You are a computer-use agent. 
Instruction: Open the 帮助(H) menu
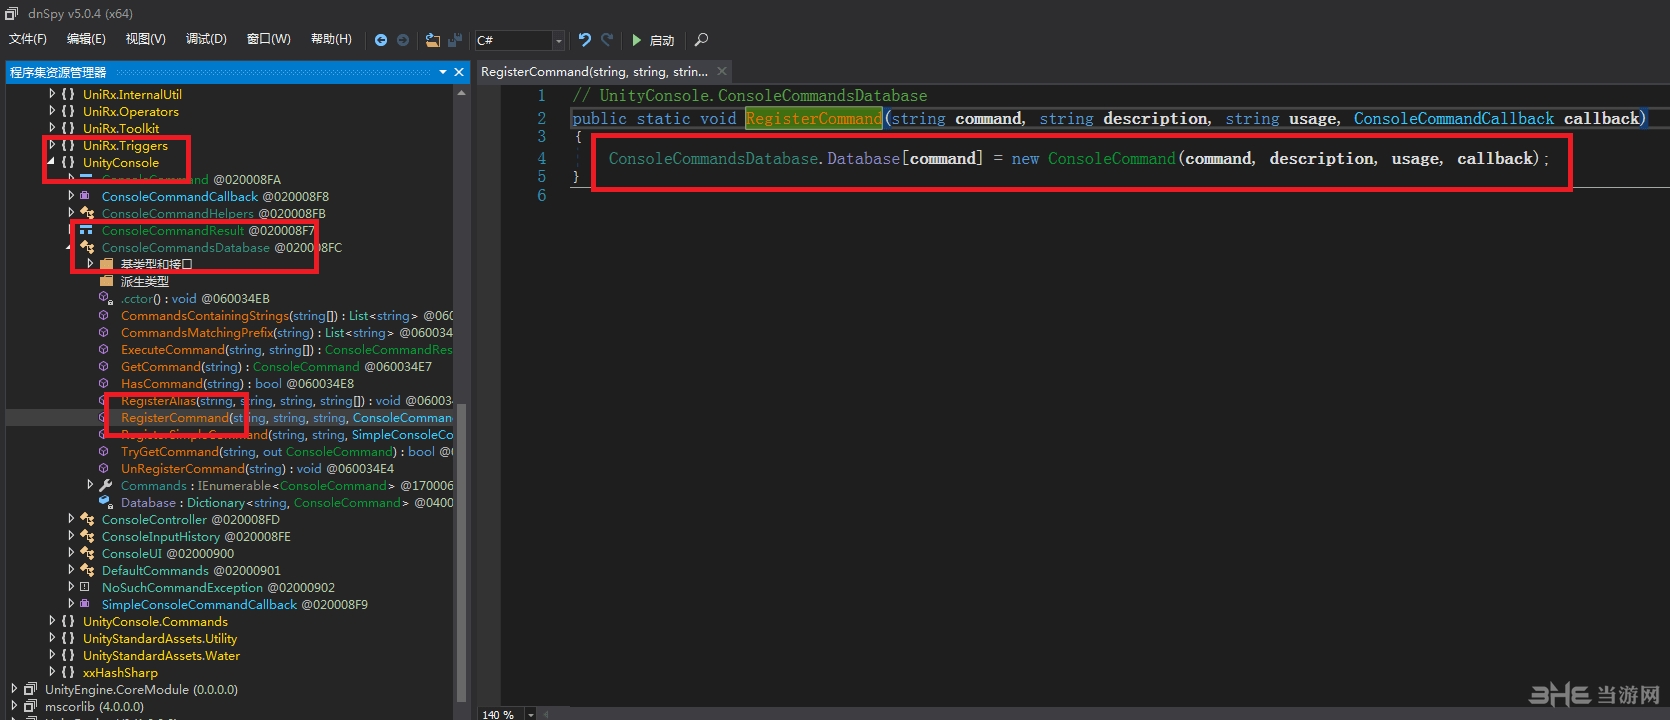pyautogui.click(x=331, y=39)
